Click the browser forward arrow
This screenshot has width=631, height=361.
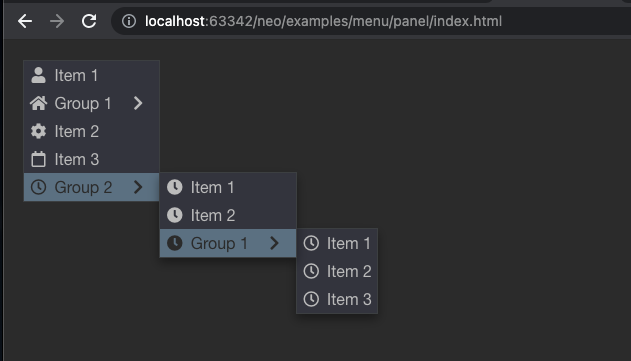coord(57,21)
